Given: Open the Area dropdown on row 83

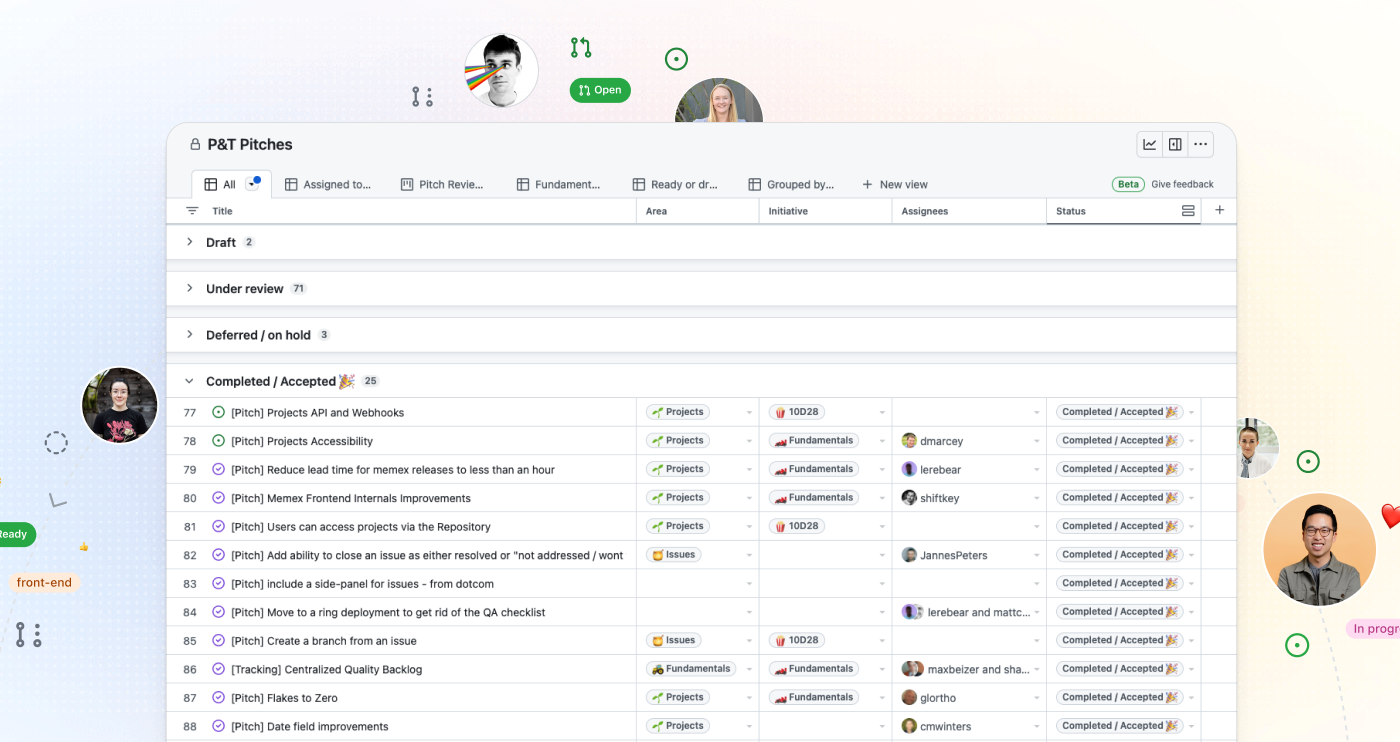Looking at the screenshot, I should 748,583.
